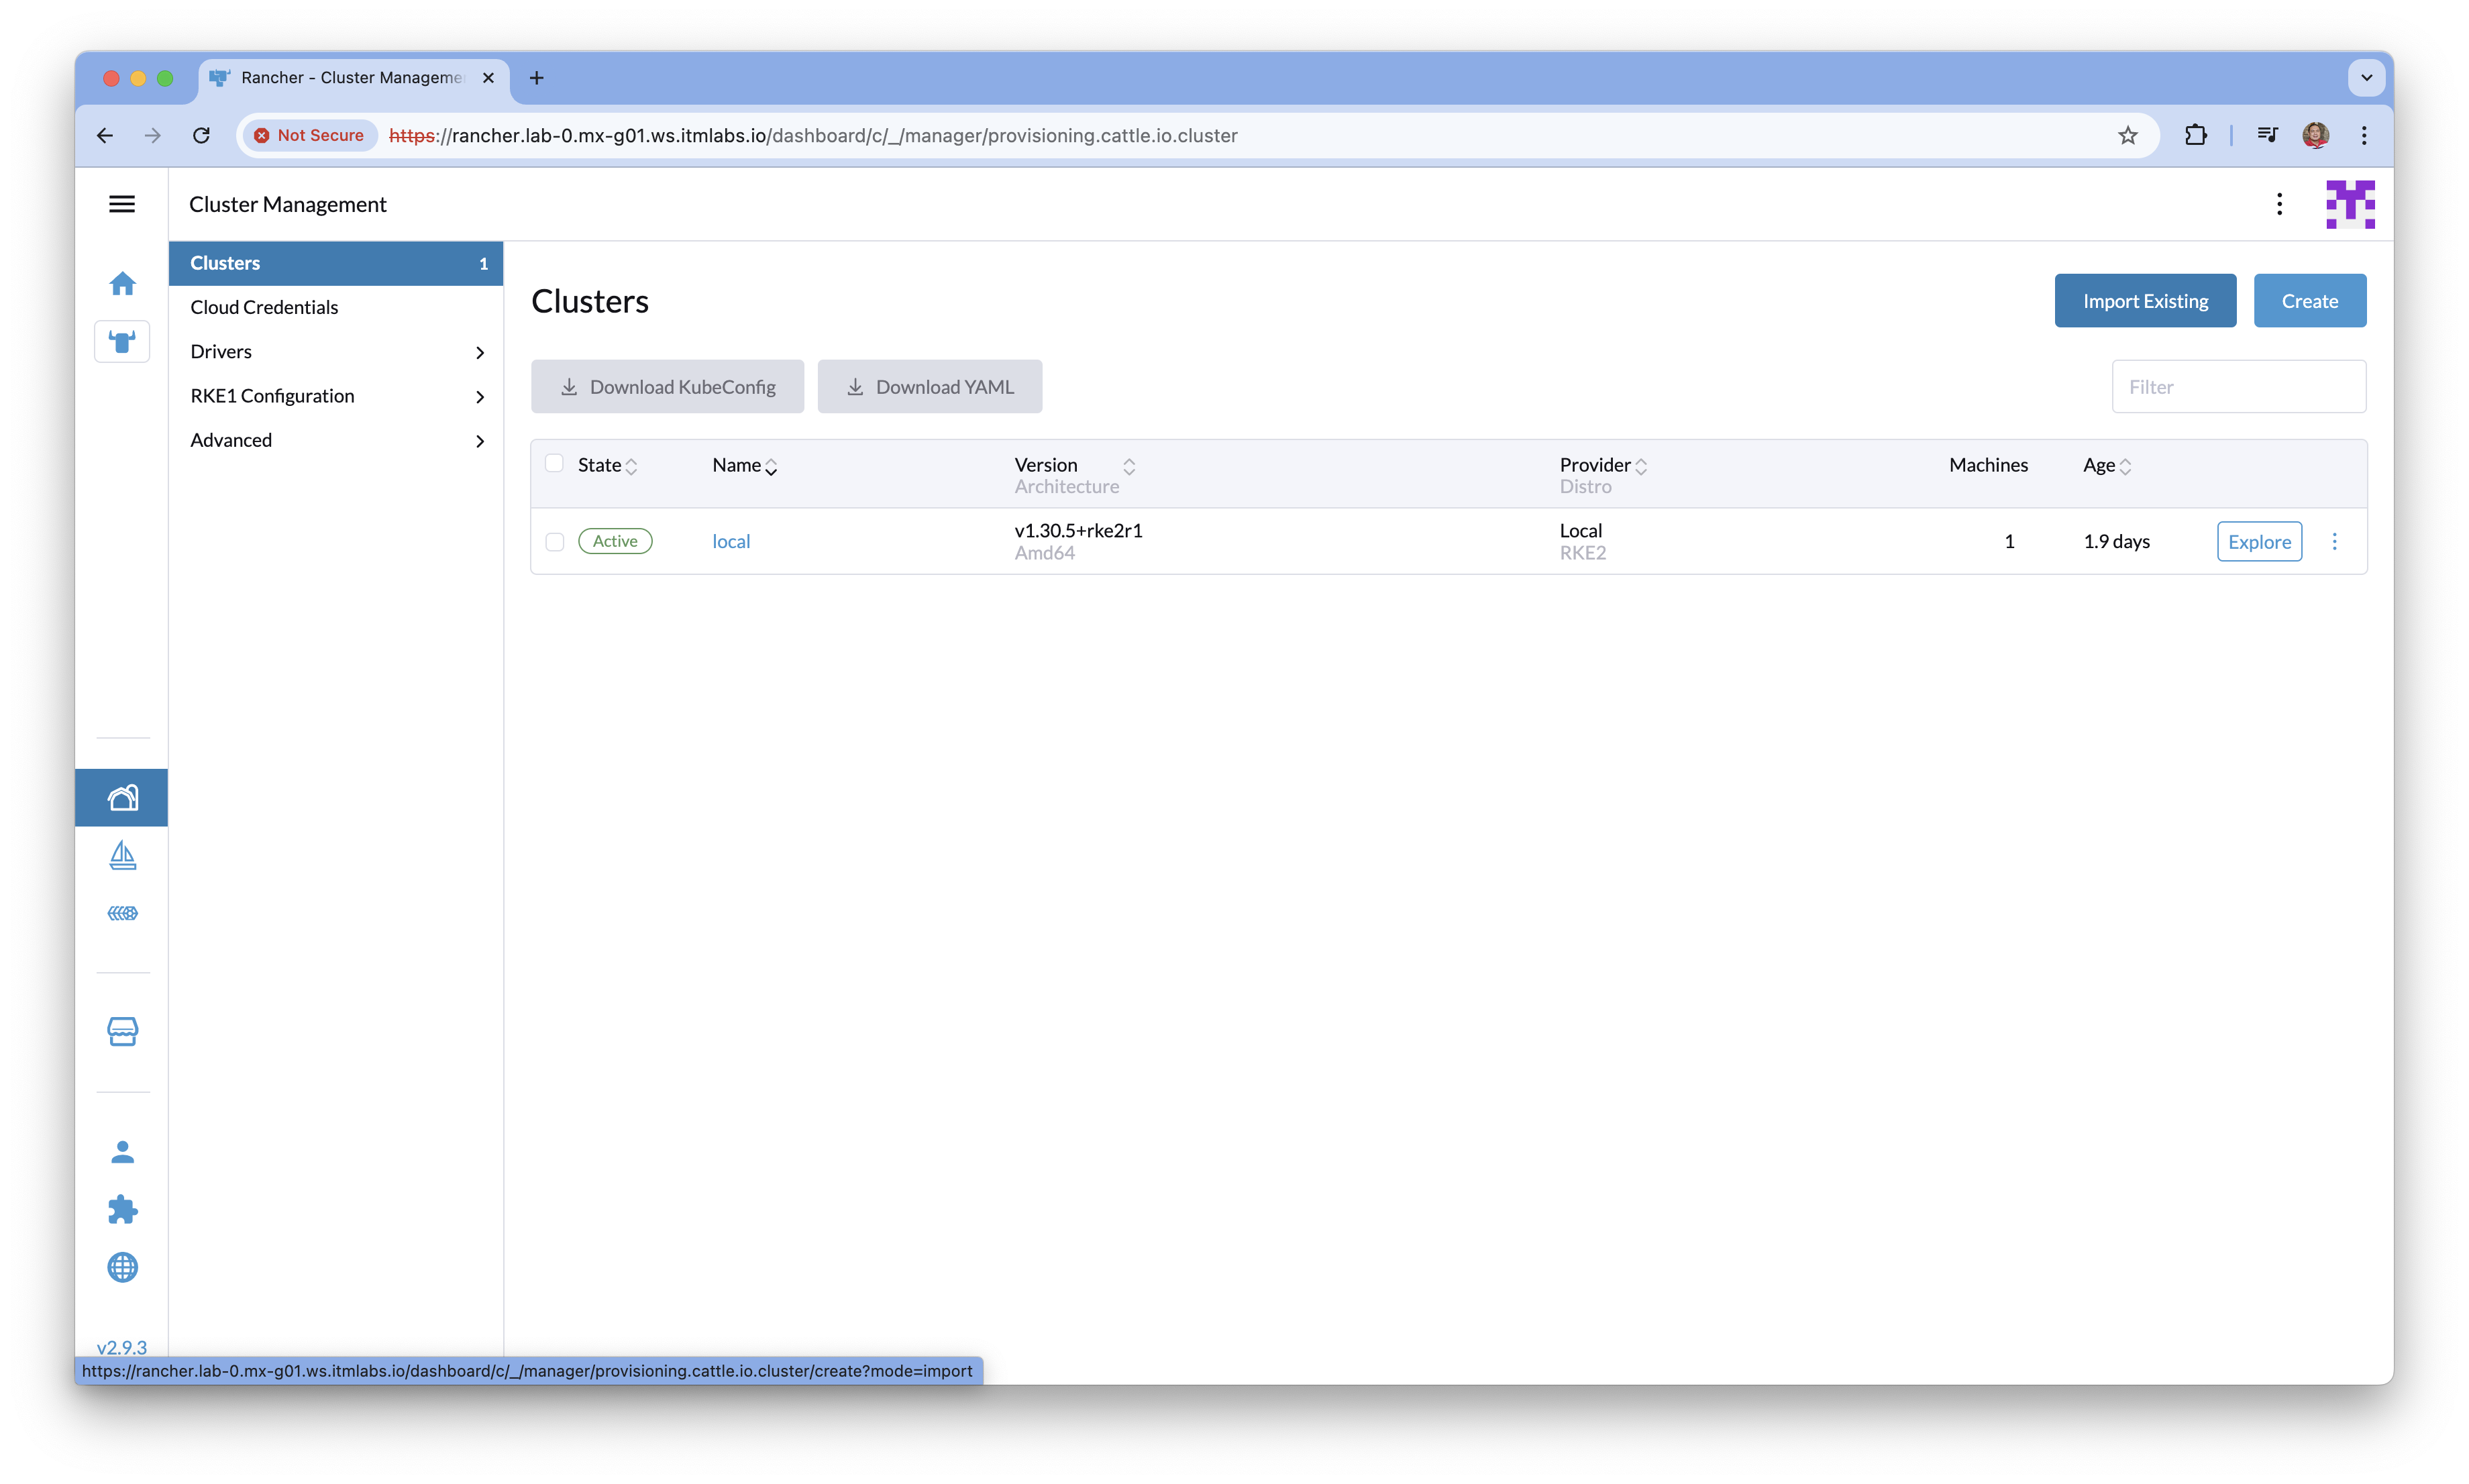The width and height of the screenshot is (2469, 1484).
Task: Open the local cluster bull icon
Action: [x=122, y=342]
